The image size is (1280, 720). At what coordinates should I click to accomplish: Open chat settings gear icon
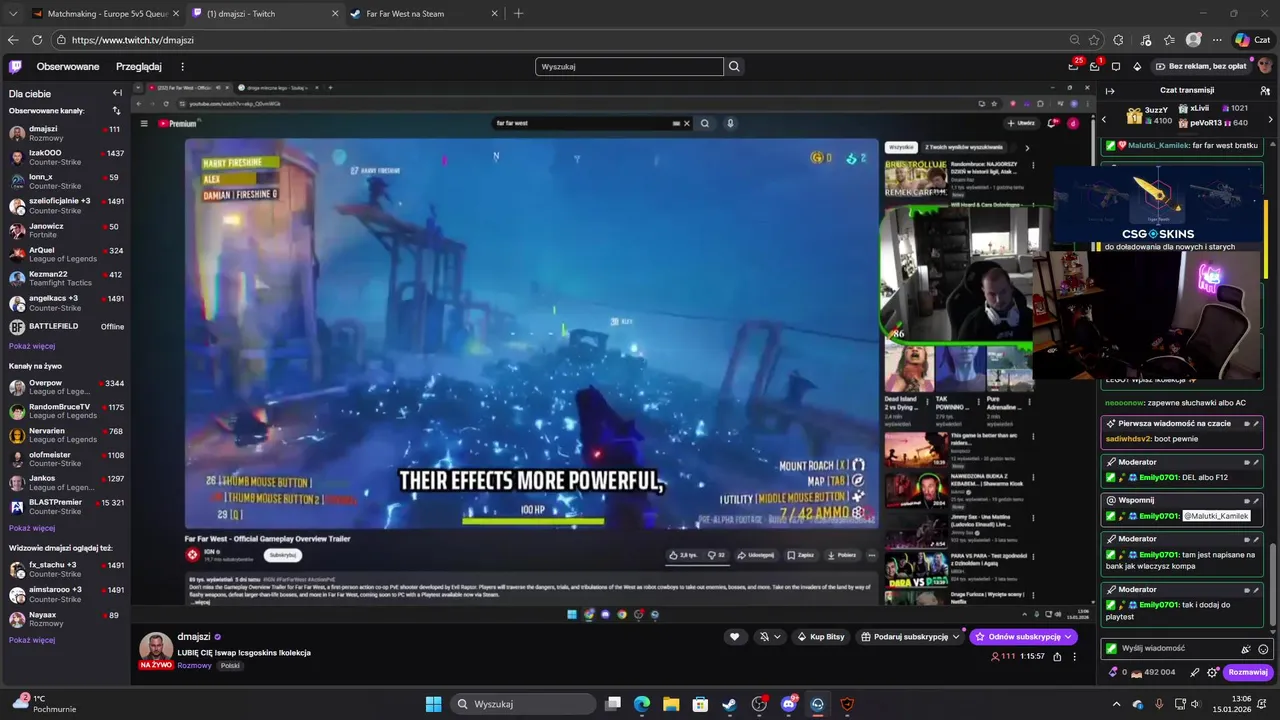click(1213, 672)
